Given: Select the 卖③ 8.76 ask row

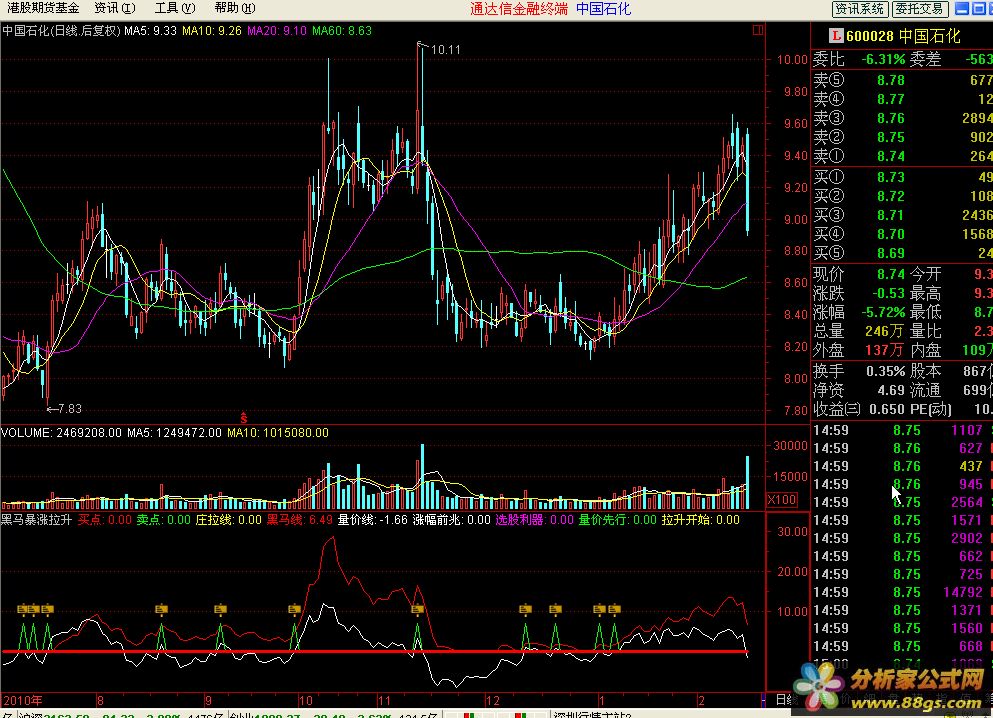Looking at the screenshot, I should tap(902, 118).
